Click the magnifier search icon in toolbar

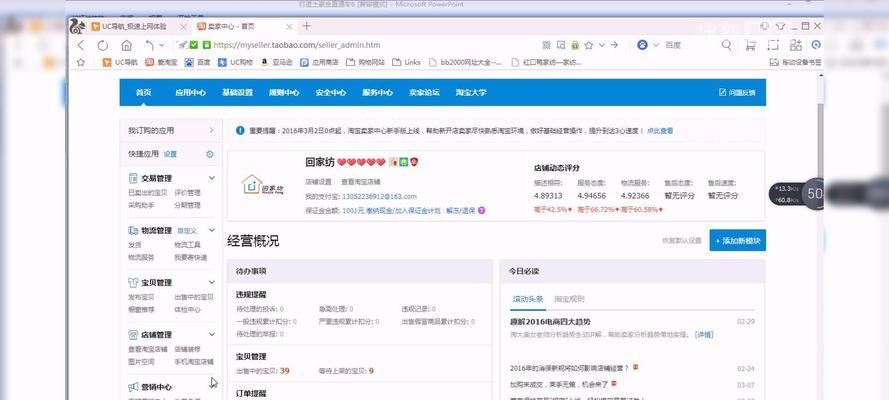tap(726, 45)
